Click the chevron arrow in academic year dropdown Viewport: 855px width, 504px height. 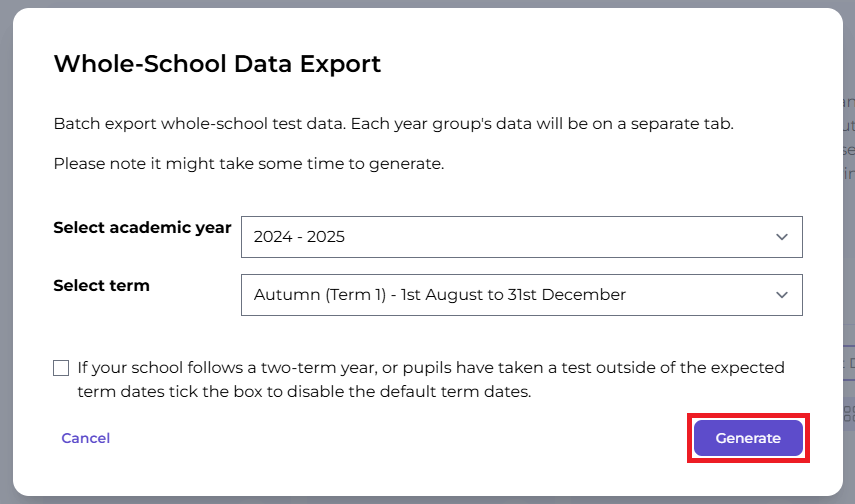click(782, 237)
